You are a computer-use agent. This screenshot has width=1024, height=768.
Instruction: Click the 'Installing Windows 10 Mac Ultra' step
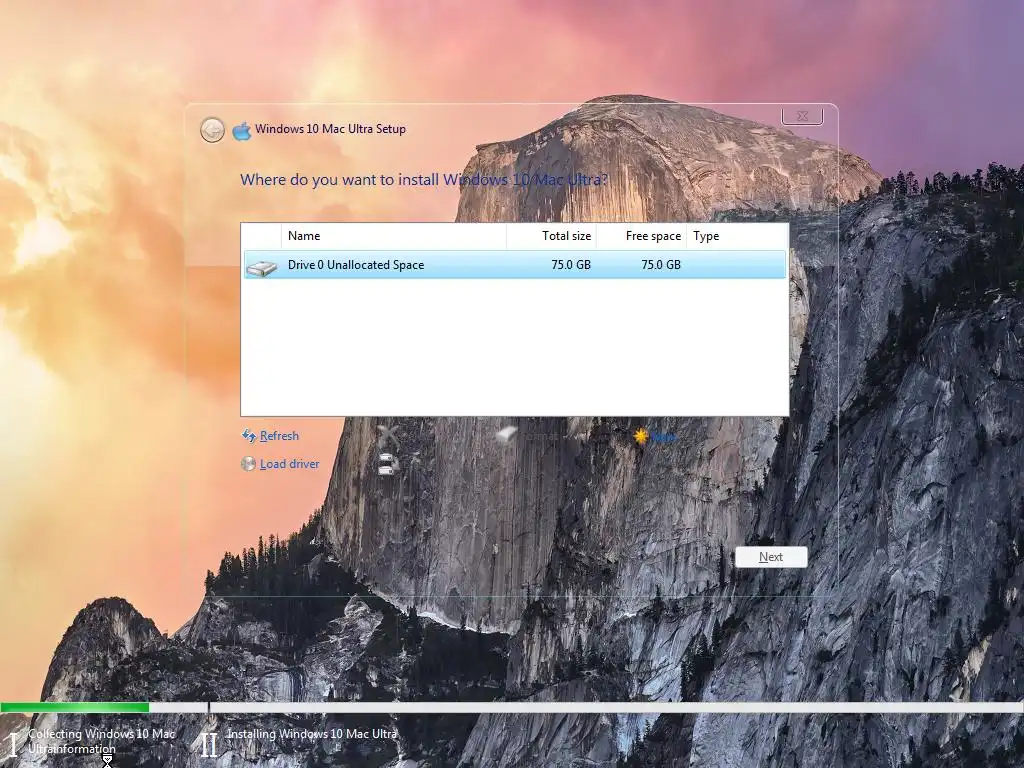pyautogui.click(x=312, y=734)
